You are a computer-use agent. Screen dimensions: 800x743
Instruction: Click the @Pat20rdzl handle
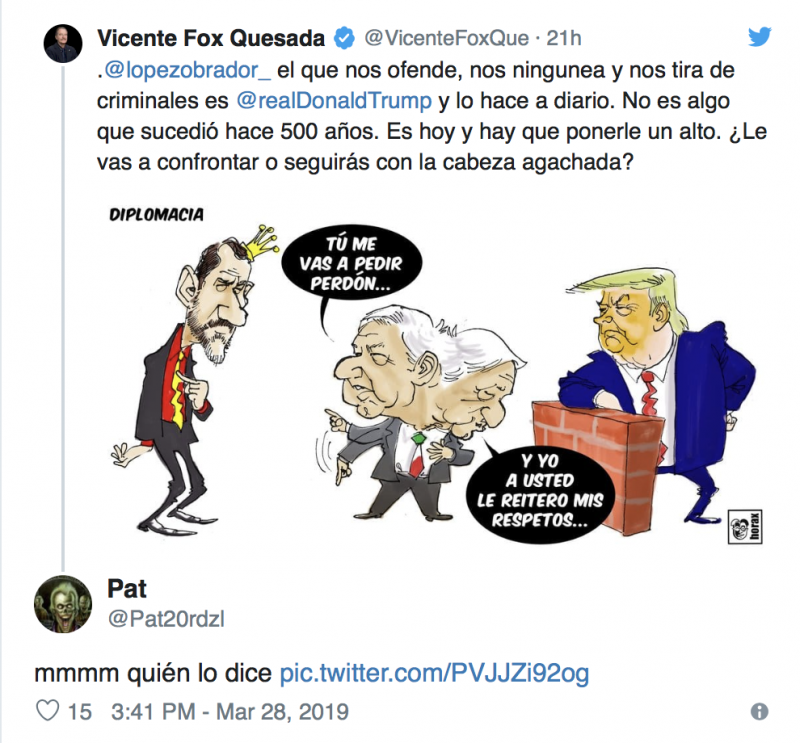point(166,619)
